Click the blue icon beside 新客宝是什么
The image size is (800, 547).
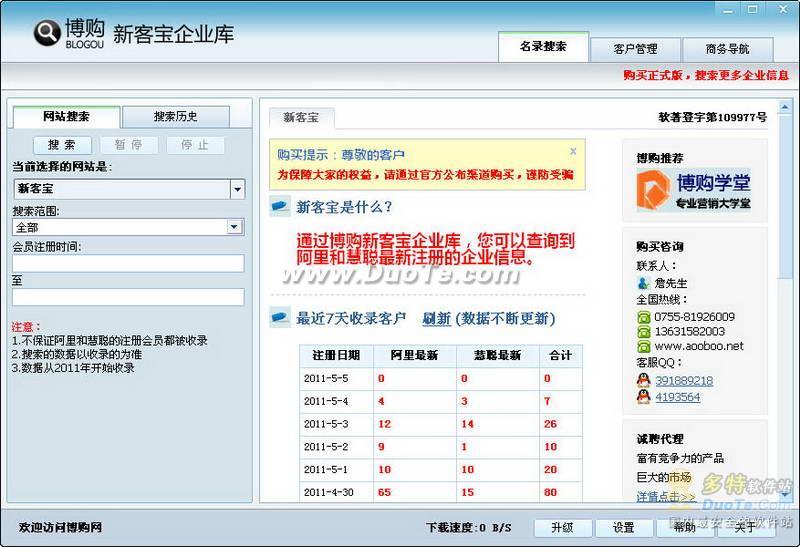(280, 207)
